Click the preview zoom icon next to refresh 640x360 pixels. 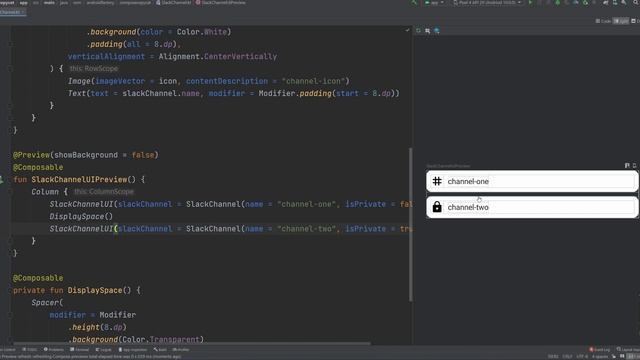[427, 31]
